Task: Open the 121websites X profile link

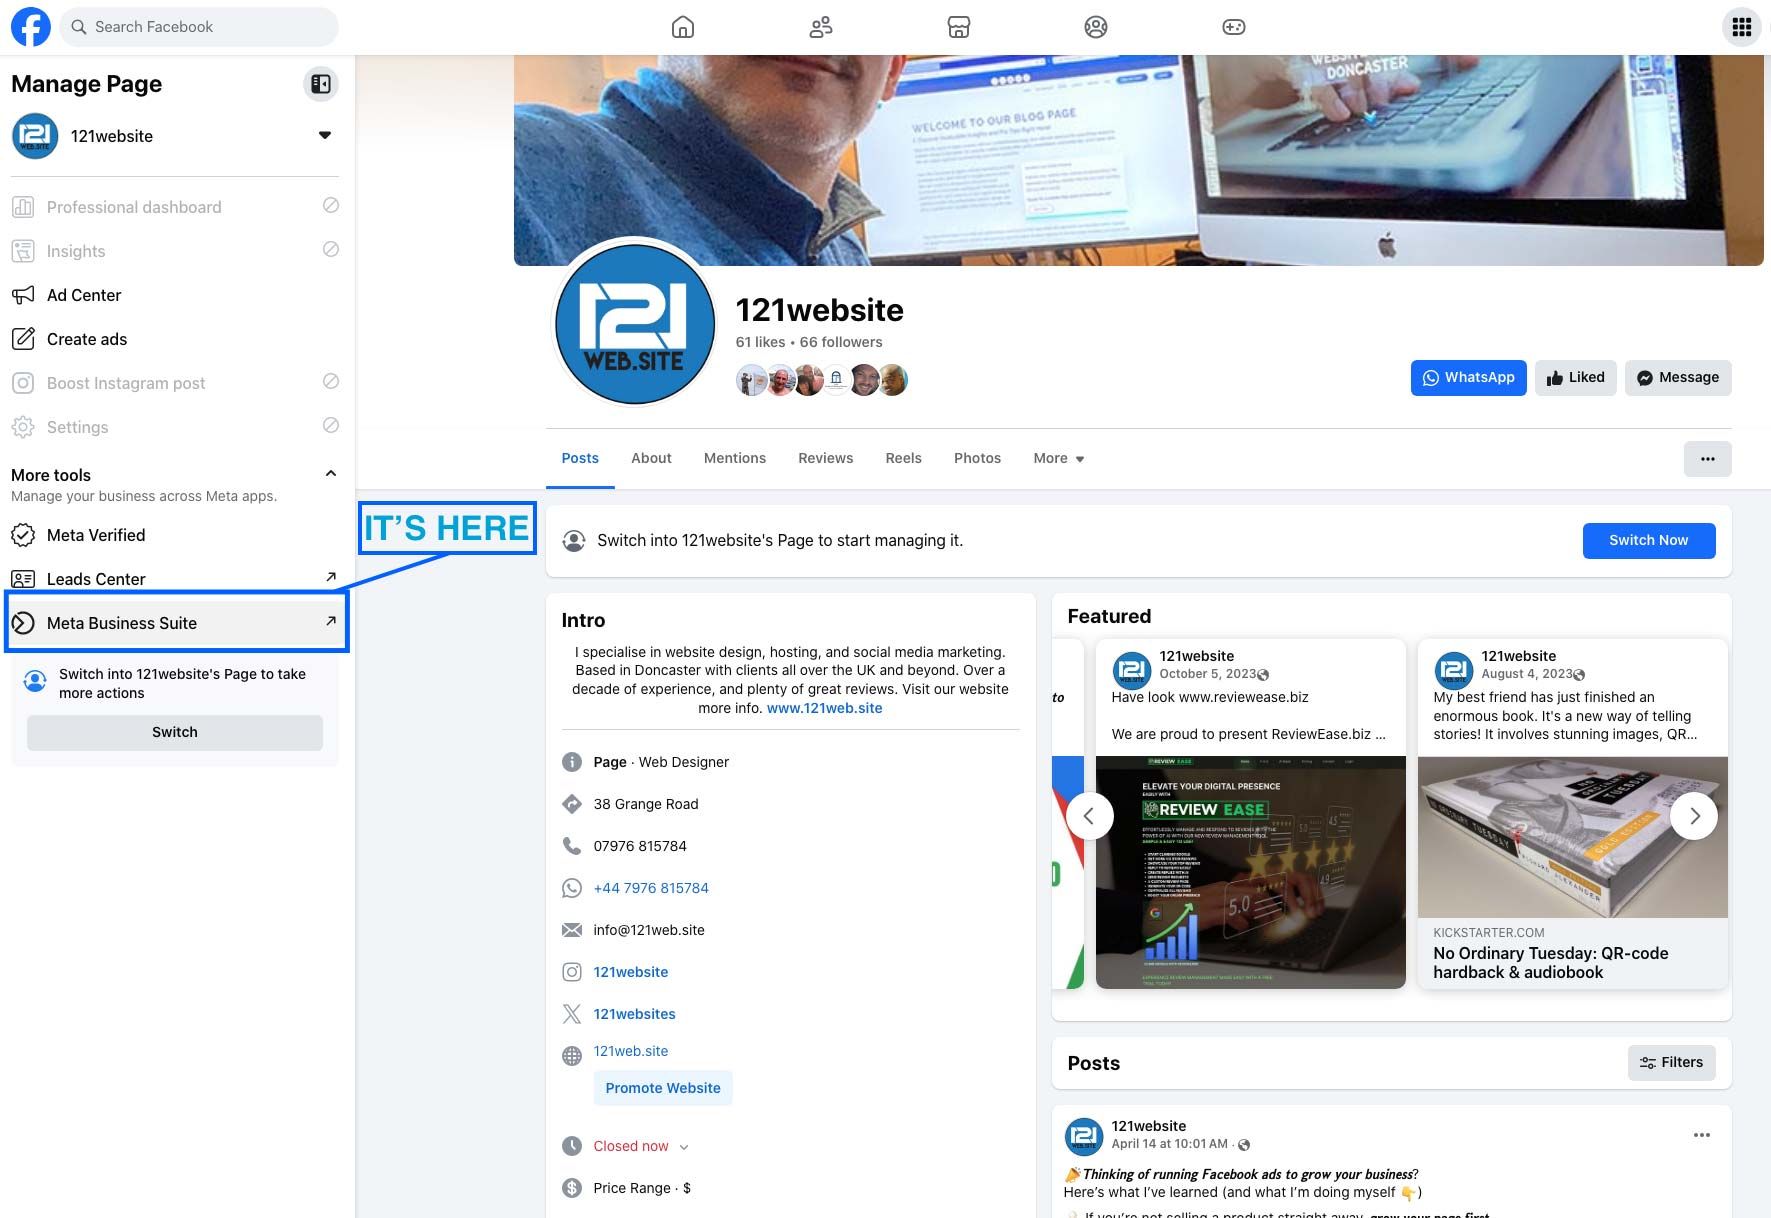Action: [635, 1014]
